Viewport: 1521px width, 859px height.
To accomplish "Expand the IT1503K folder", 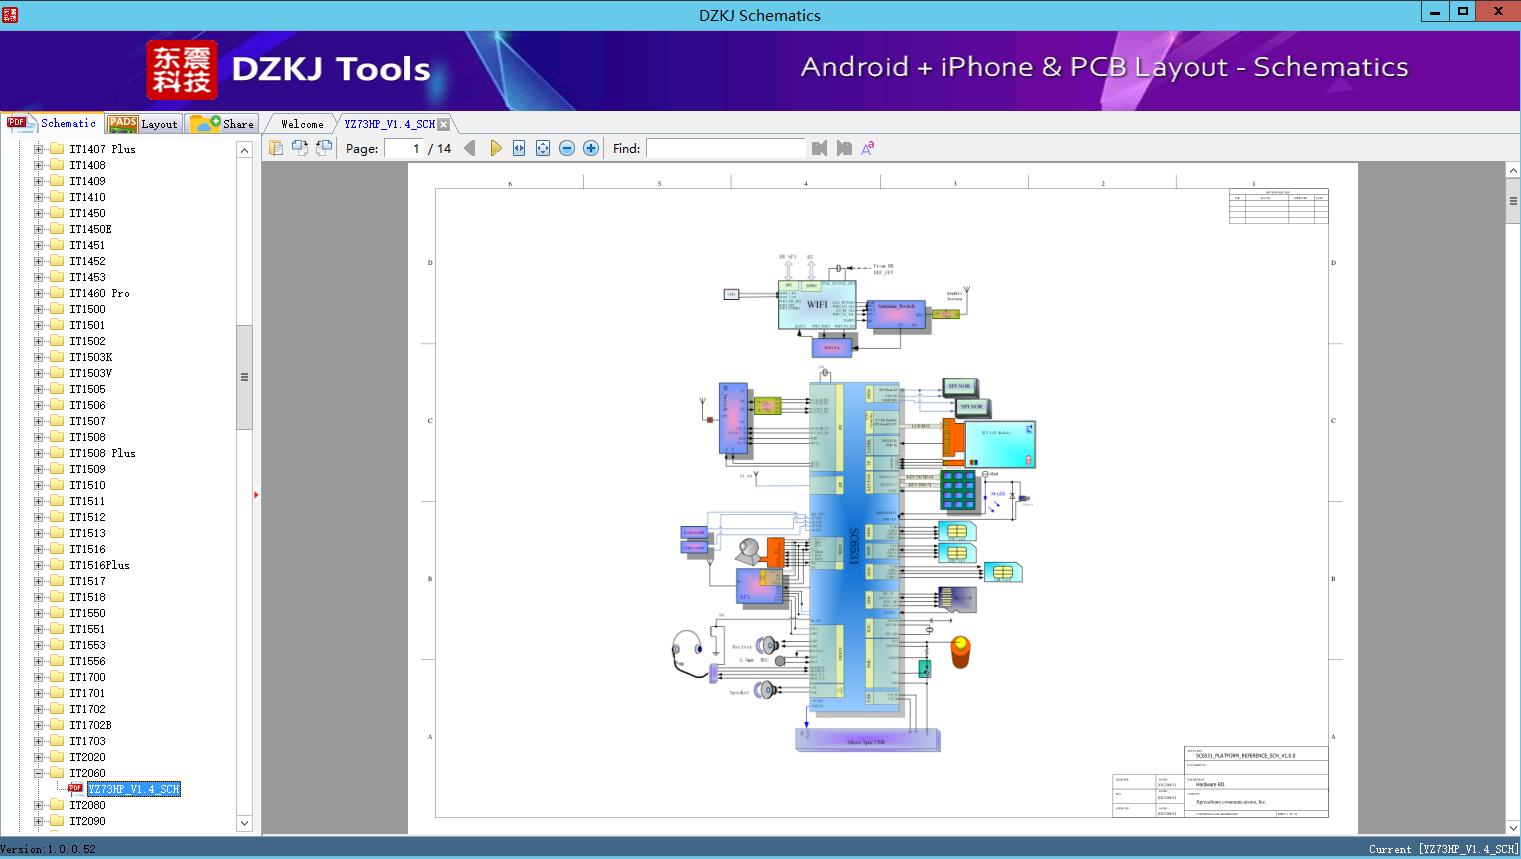I will click(38, 357).
